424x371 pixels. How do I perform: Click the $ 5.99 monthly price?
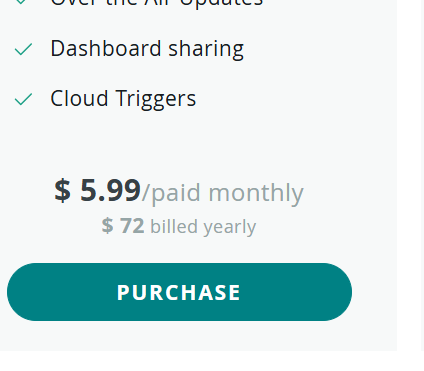[97, 190]
